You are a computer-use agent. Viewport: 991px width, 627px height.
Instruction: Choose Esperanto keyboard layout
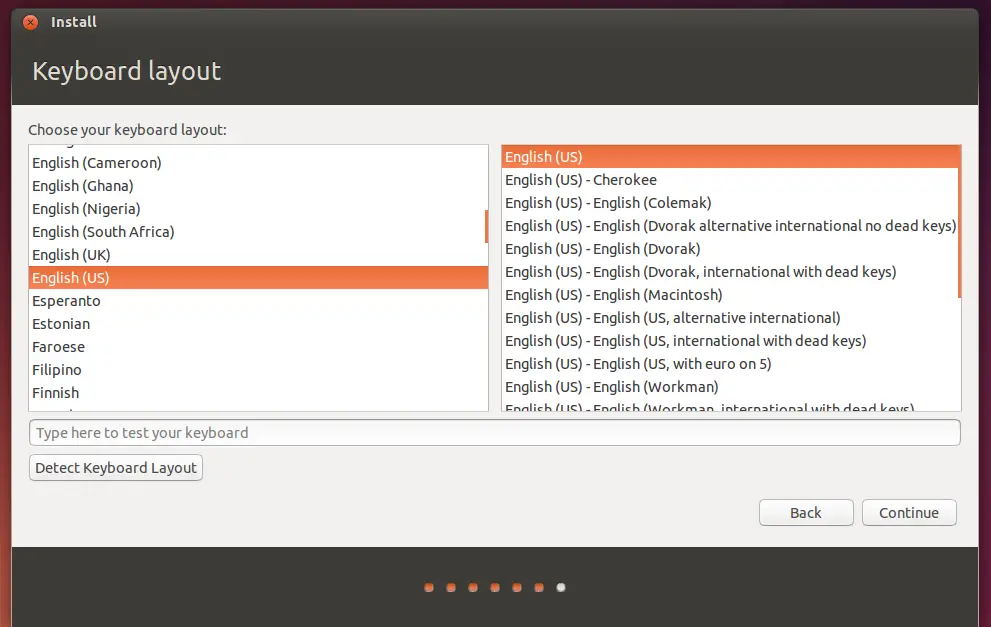pos(258,301)
